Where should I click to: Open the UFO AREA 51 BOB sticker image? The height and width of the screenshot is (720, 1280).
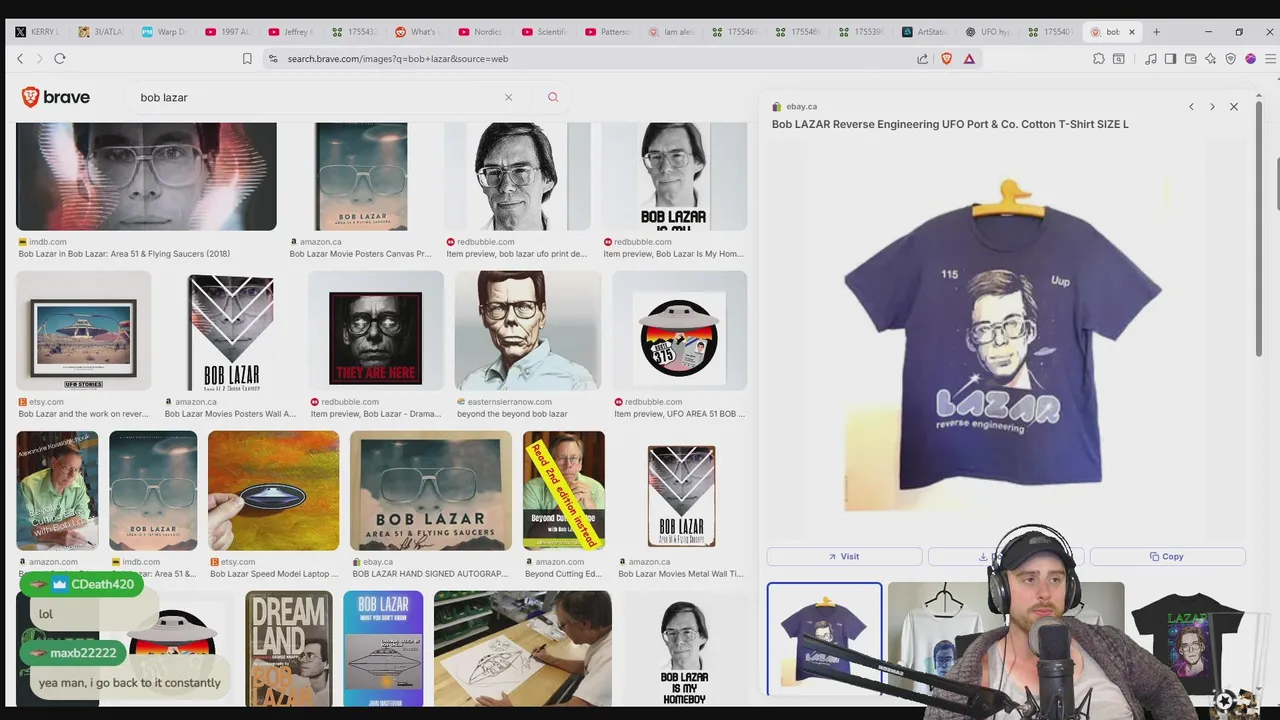[x=680, y=330]
